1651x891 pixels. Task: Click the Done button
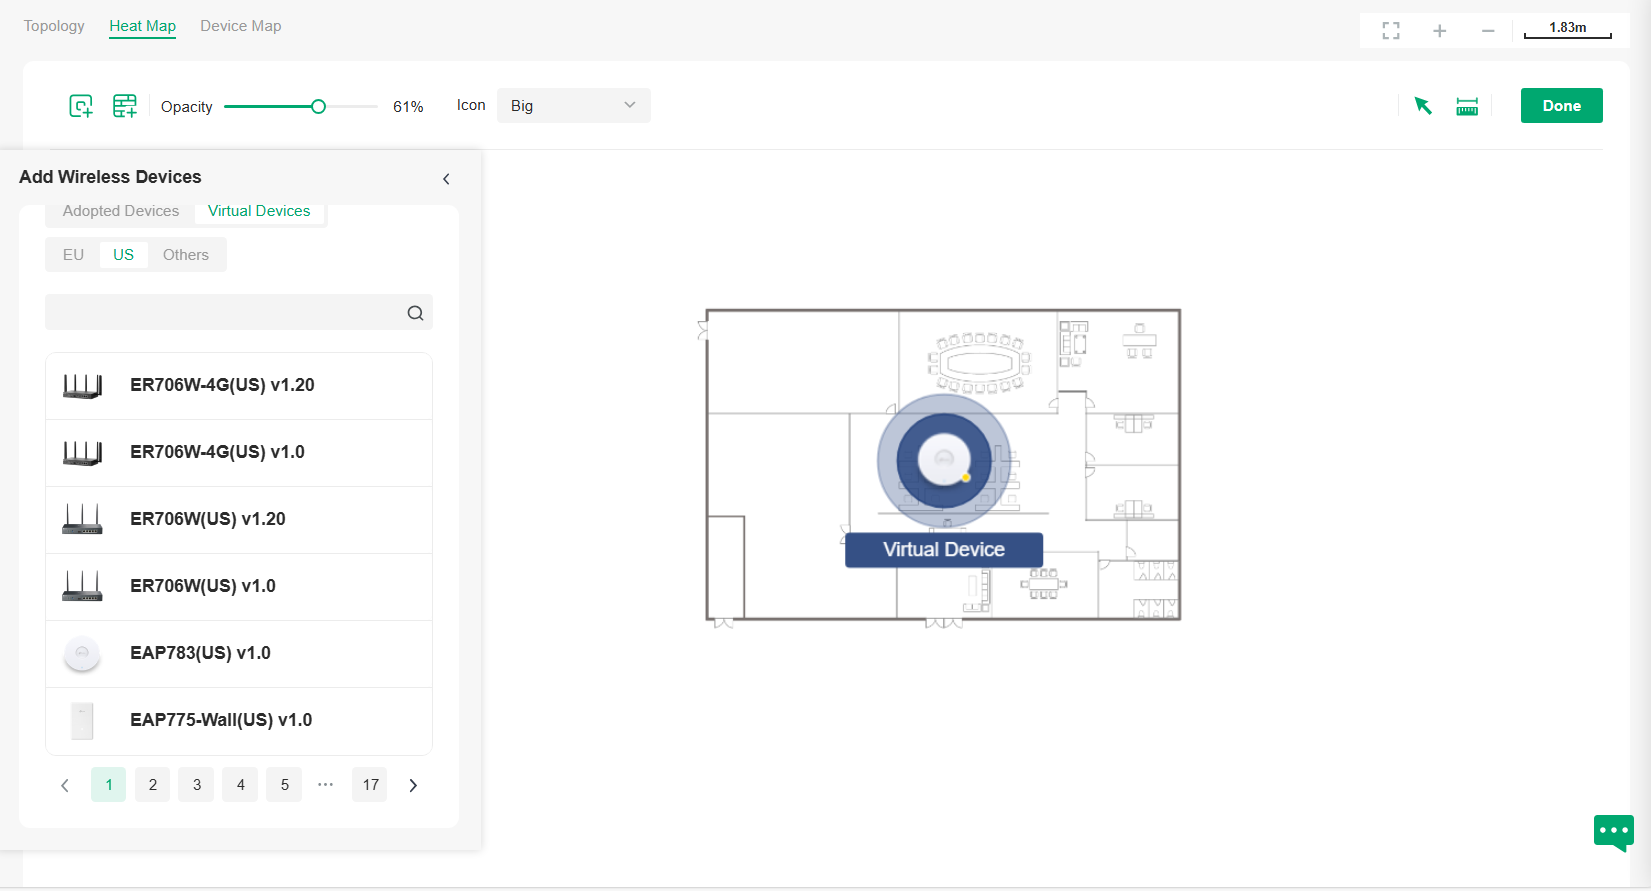point(1561,106)
